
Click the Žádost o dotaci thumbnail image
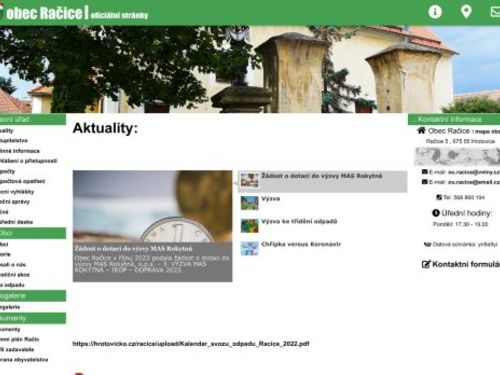[x=249, y=180]
